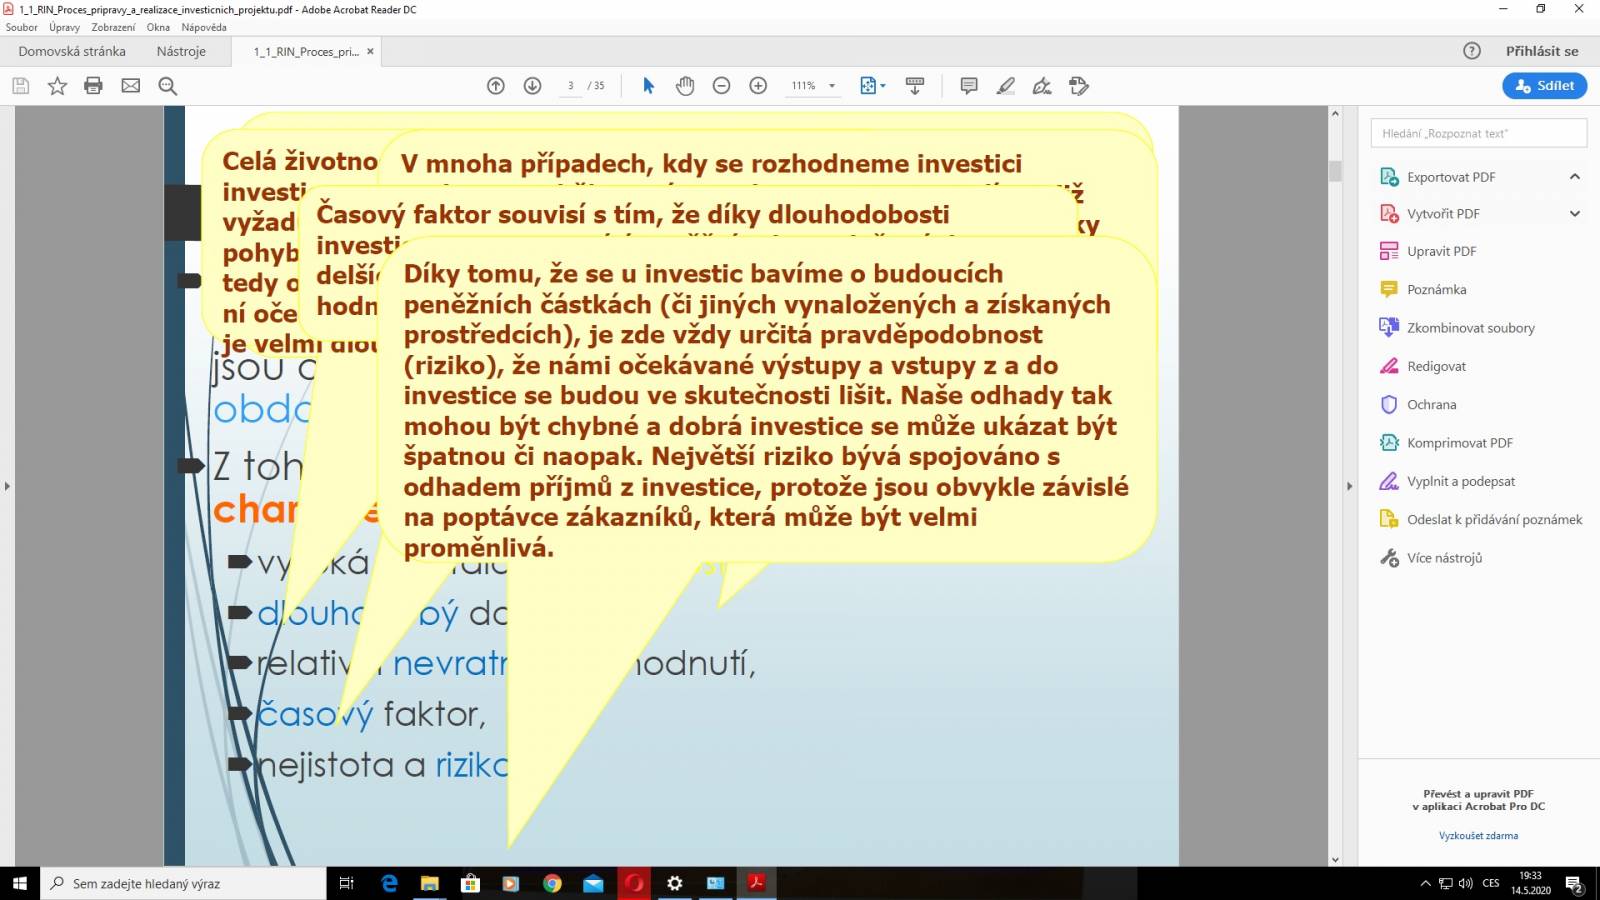Go to the next page with the down arrow

[x=533, y=86]
